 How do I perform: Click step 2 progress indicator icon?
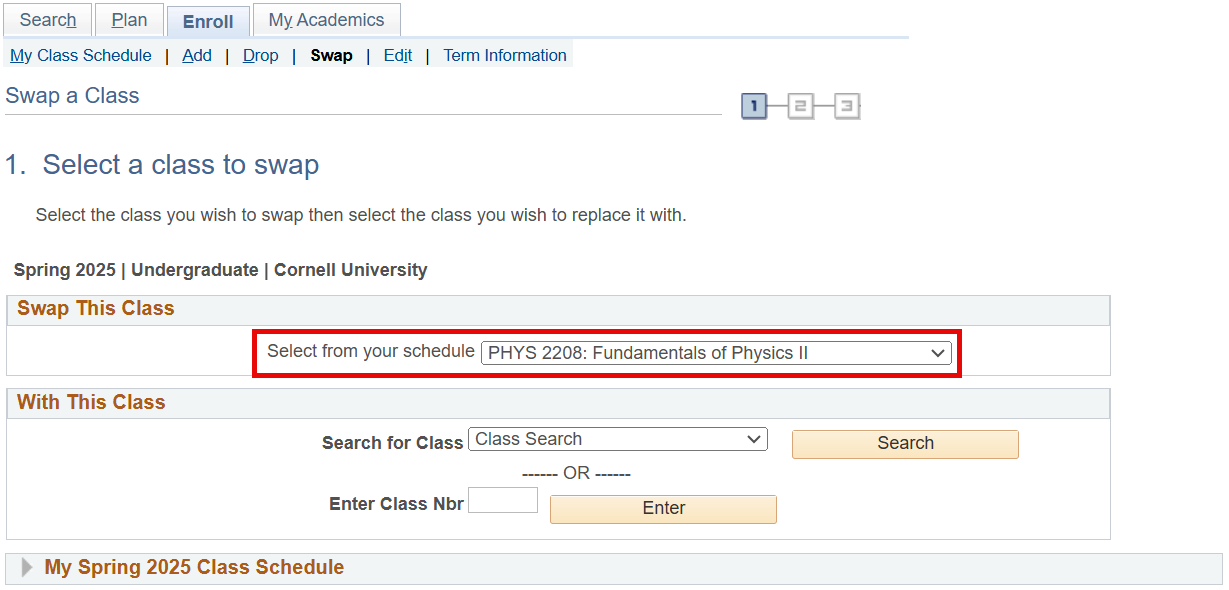click(801, 106)
